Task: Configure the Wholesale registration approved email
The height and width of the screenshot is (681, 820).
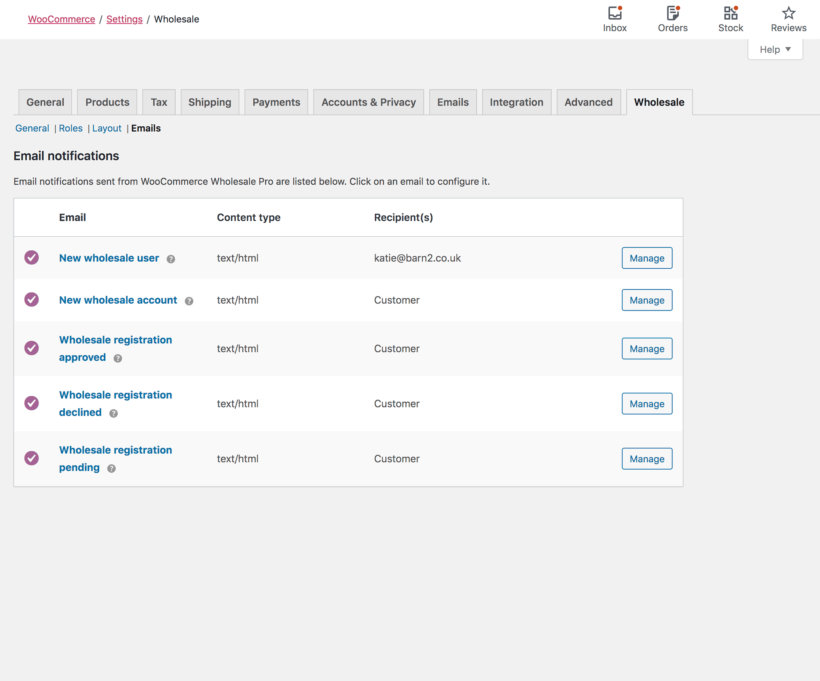Action: [x=646, y=348]
